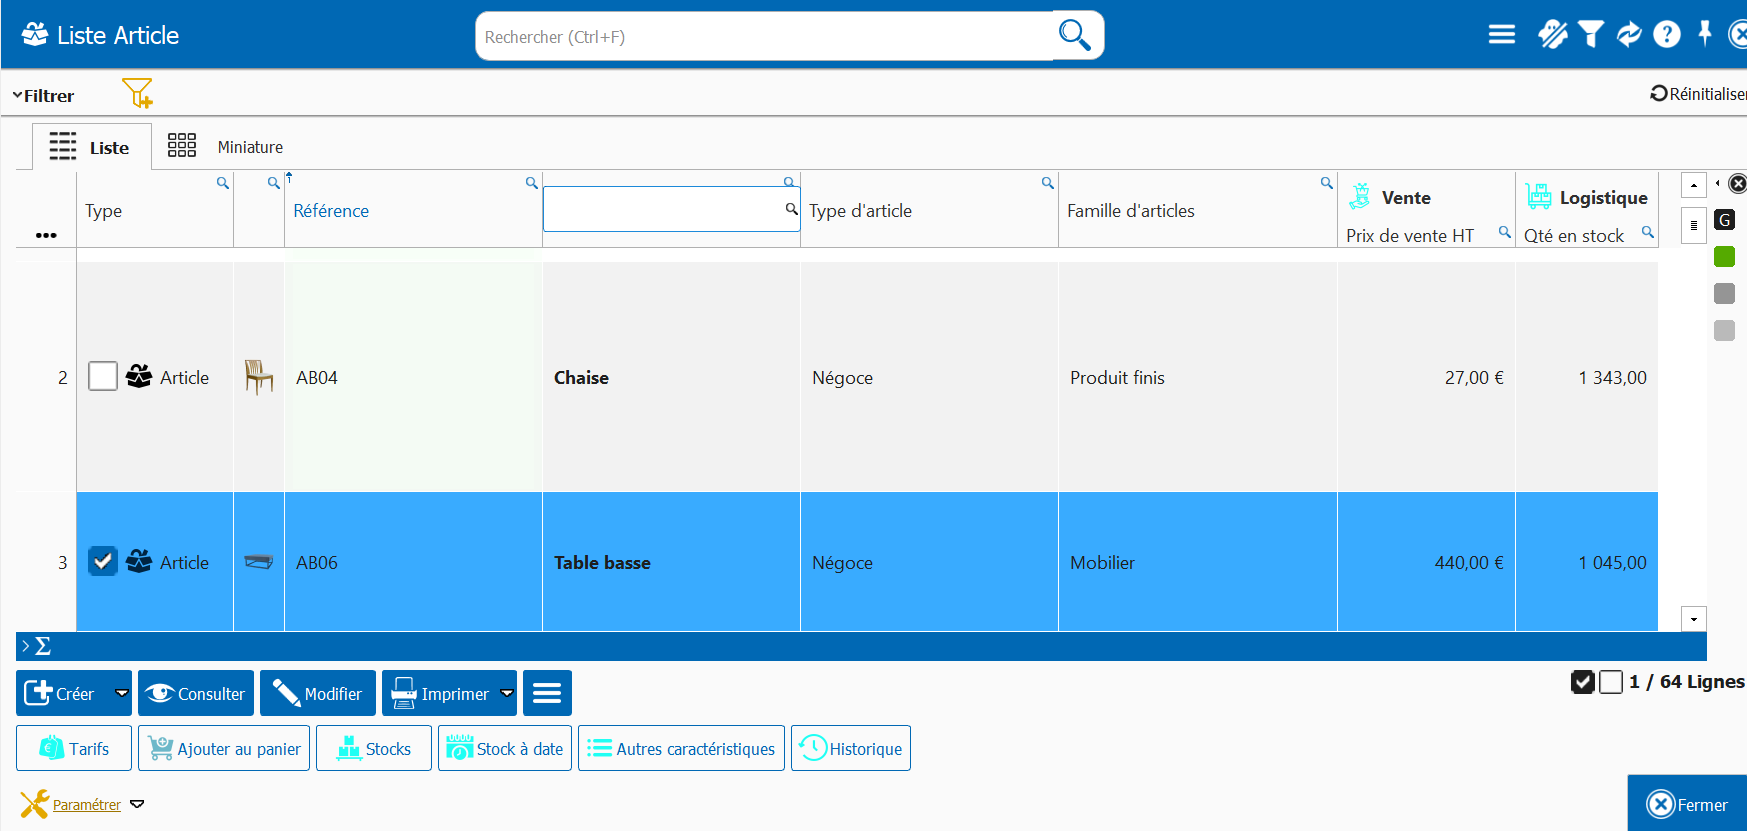The width and height of the screenshot is (1747, 831).
Task: Click the column filter input field
Action: point(664,210)
